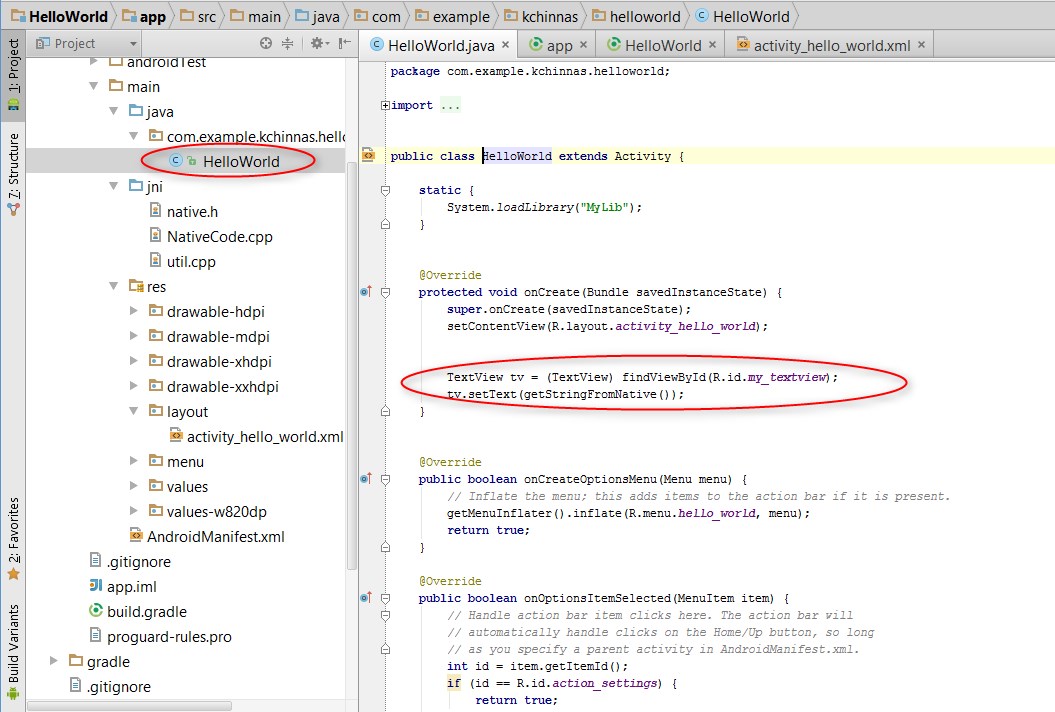
Task: Click the "MyLib" string in loadLibrary call
Action: 604,207
